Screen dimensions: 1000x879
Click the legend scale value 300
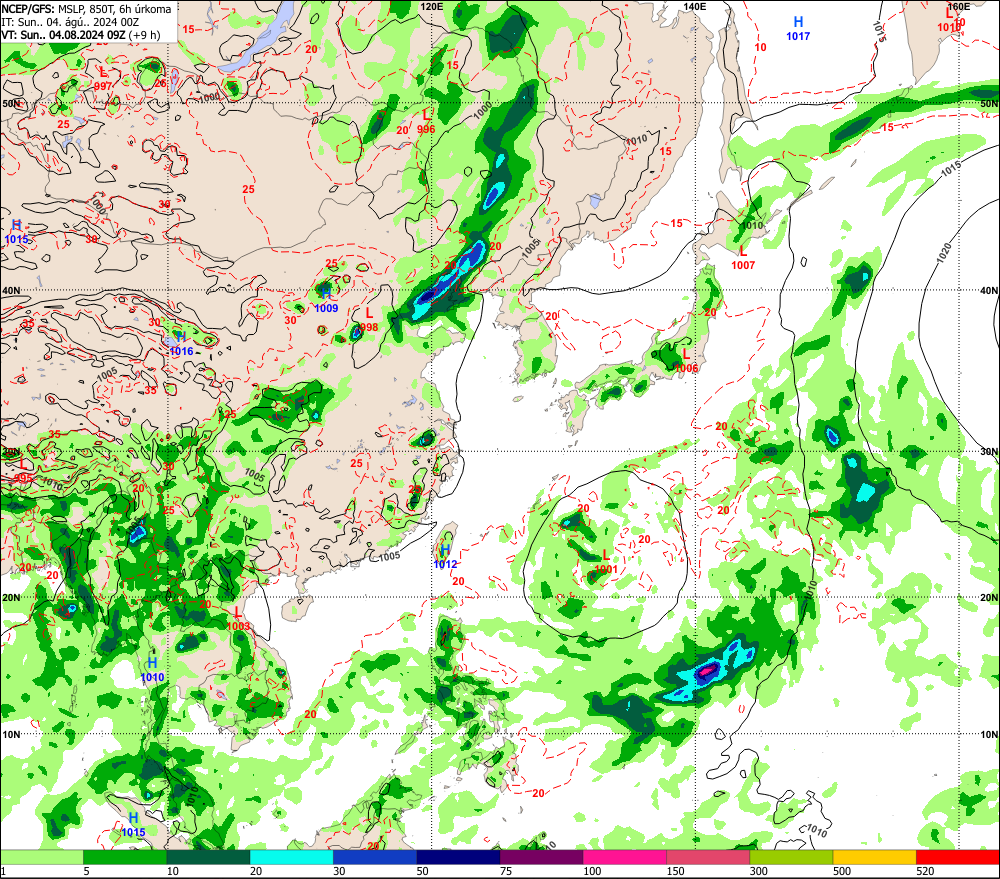tap(758, 871)
